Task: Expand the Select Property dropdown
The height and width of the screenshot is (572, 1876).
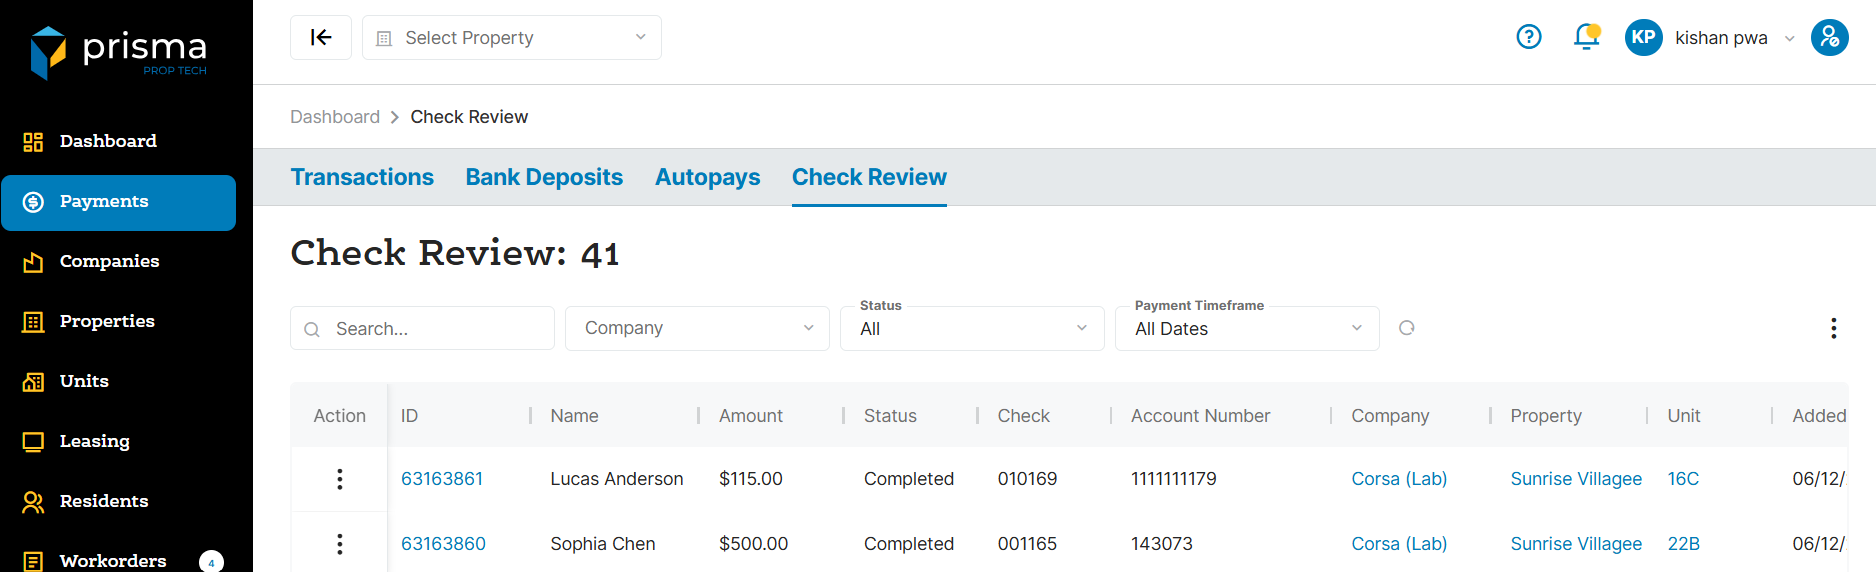Action: 511,38
